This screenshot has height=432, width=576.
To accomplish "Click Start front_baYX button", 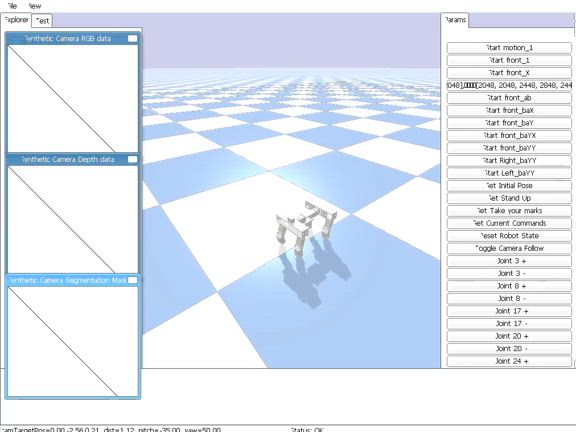I will click(509, 135).
